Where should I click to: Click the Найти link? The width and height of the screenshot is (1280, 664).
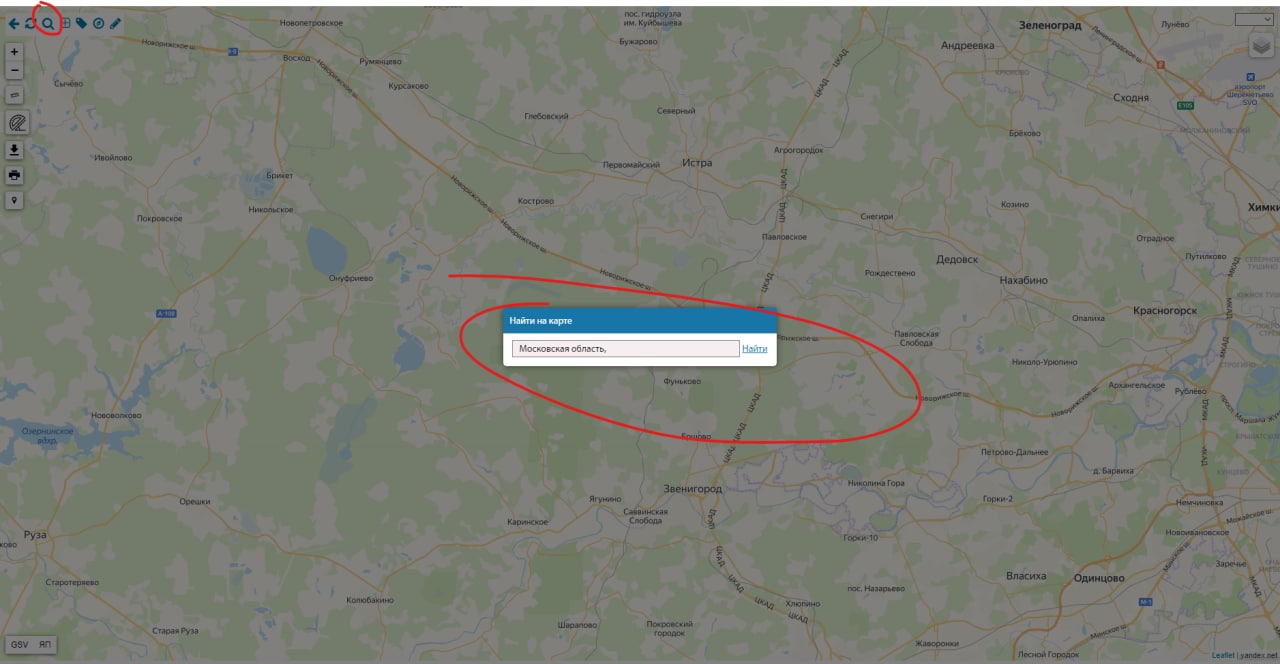coord(755,349)
